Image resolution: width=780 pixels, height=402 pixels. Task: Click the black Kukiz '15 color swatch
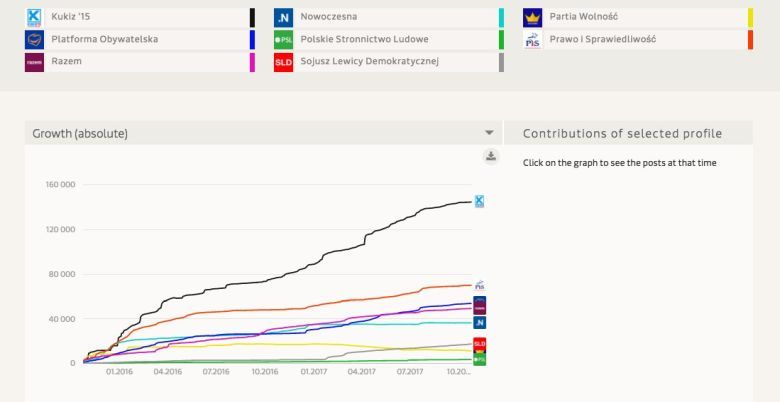click(x=252, y=17)
